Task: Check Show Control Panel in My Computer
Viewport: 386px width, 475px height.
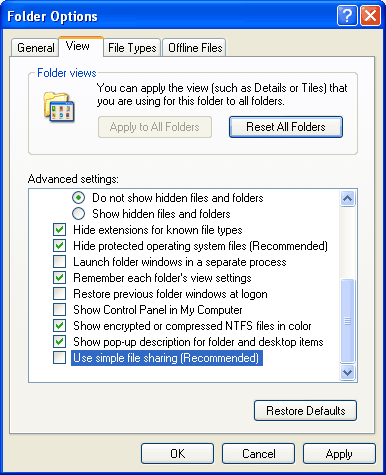Action: click(59, 310)
